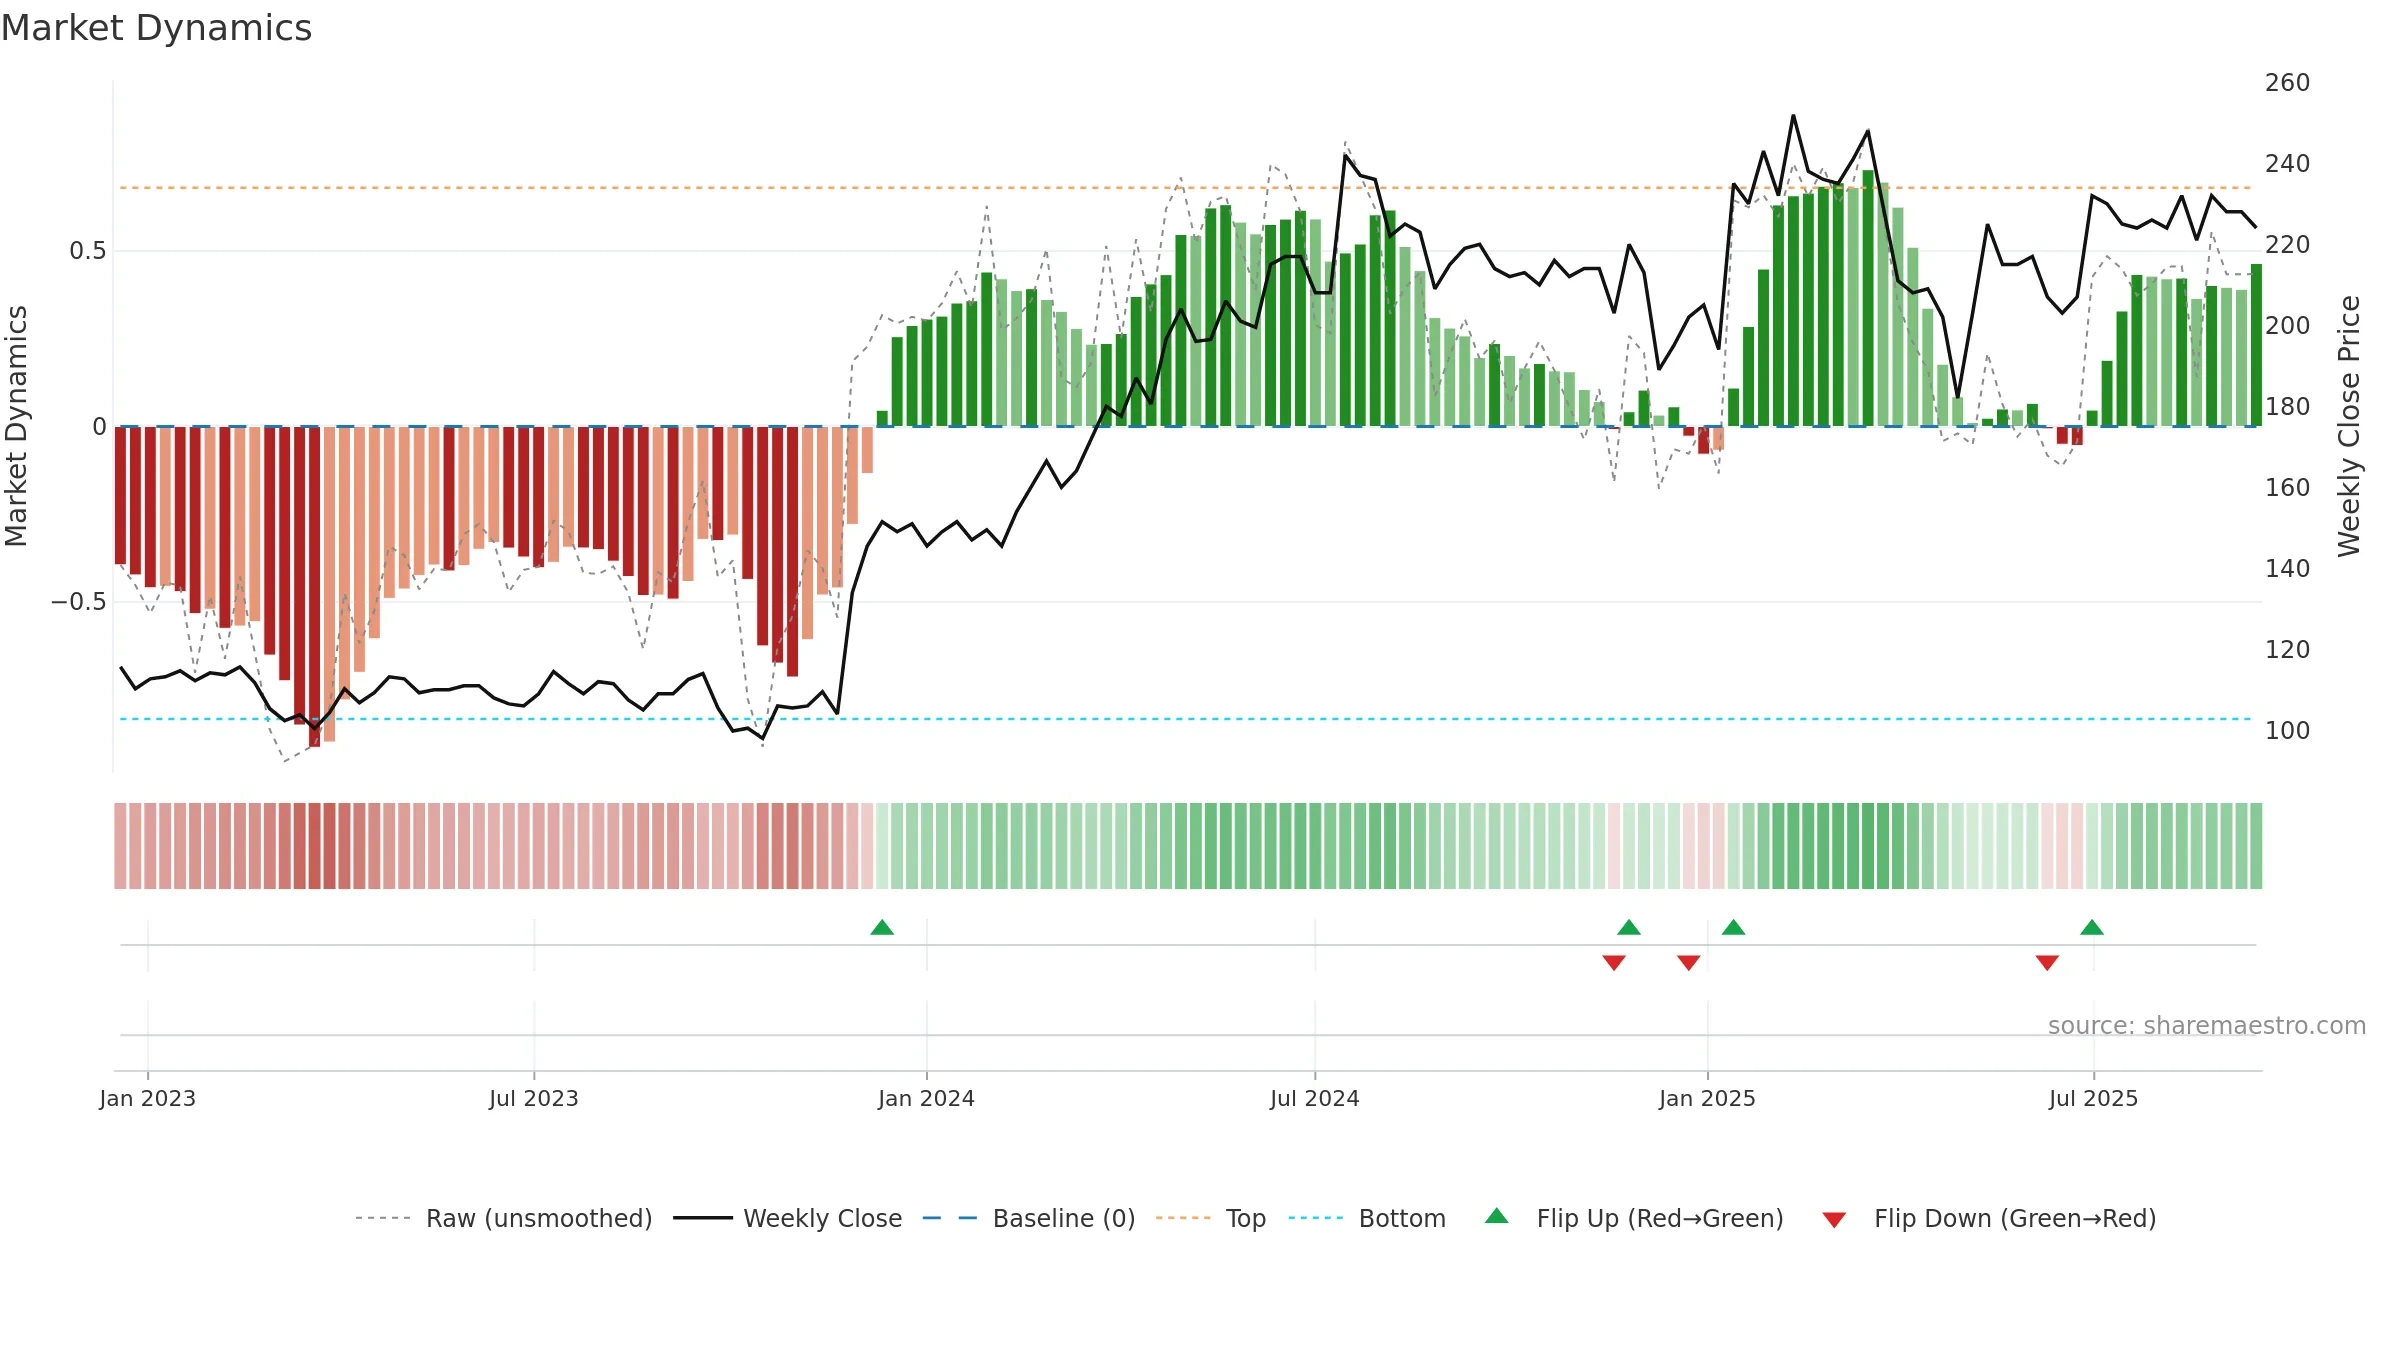Click the −0.5 left-axis tick label
The width and height of the screenshot is (2400, 1350).
point(79,602)
